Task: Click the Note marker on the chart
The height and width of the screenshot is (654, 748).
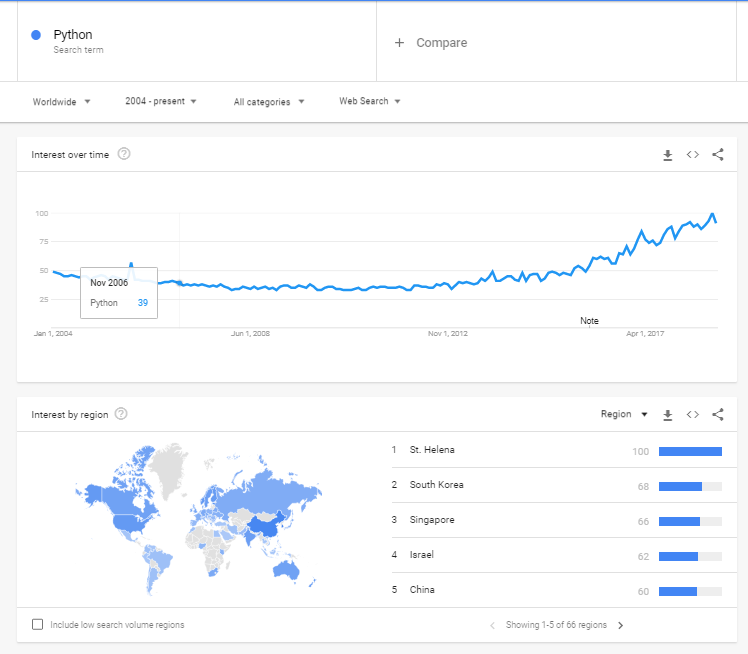Action: [589, 321]
